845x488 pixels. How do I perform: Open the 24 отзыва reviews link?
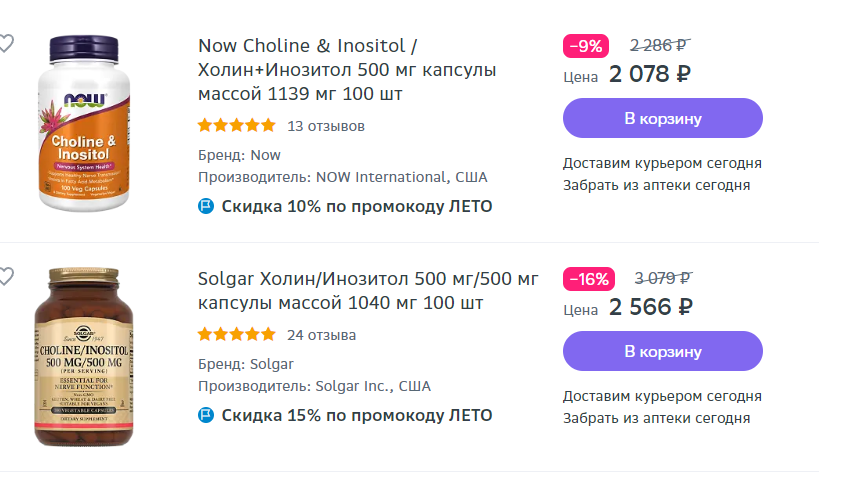(321, 335)
